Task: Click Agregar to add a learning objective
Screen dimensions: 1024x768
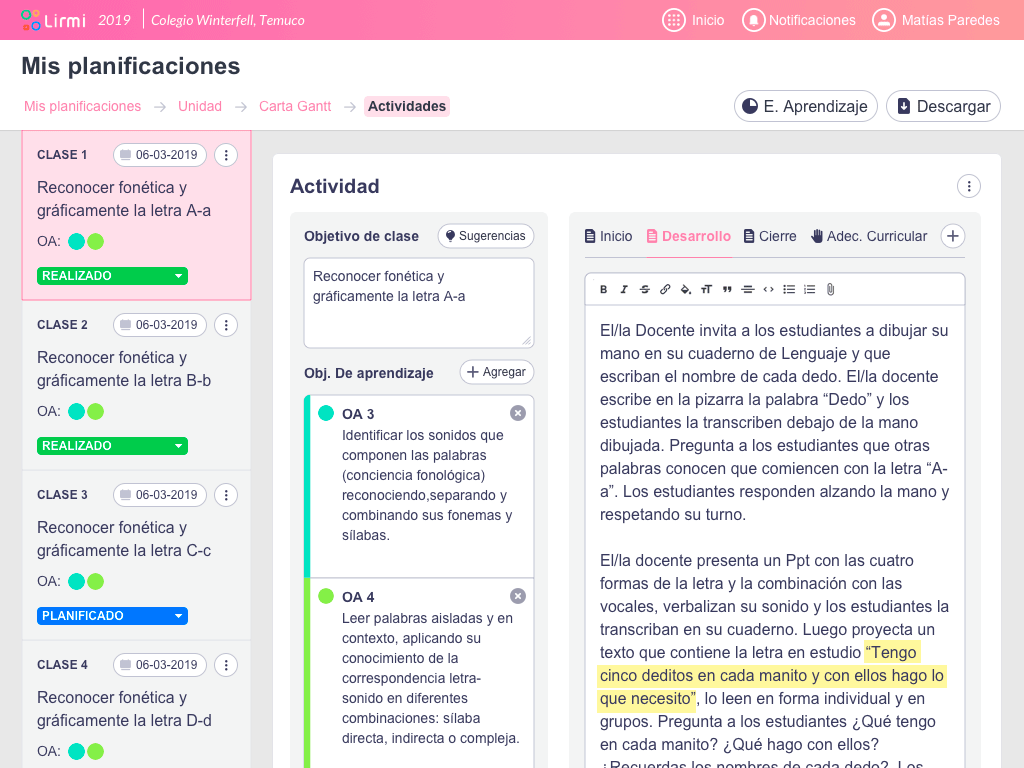Action: (497, 372)
